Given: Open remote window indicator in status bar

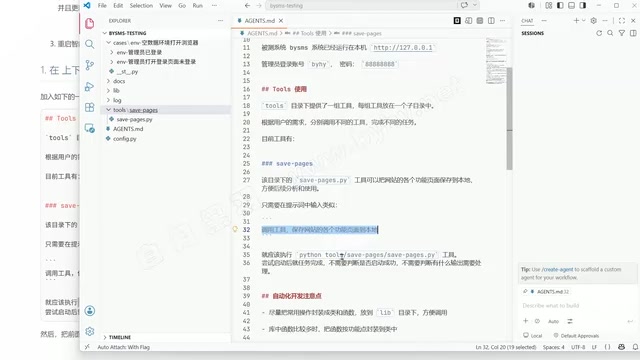Looking at the screenshot, I should point(87,347).
